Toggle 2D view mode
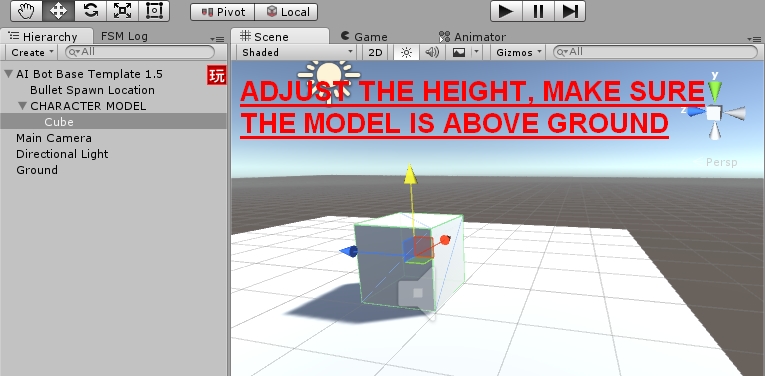The height and width of the screenshot is (376, 765). click(x=375, y=52)
